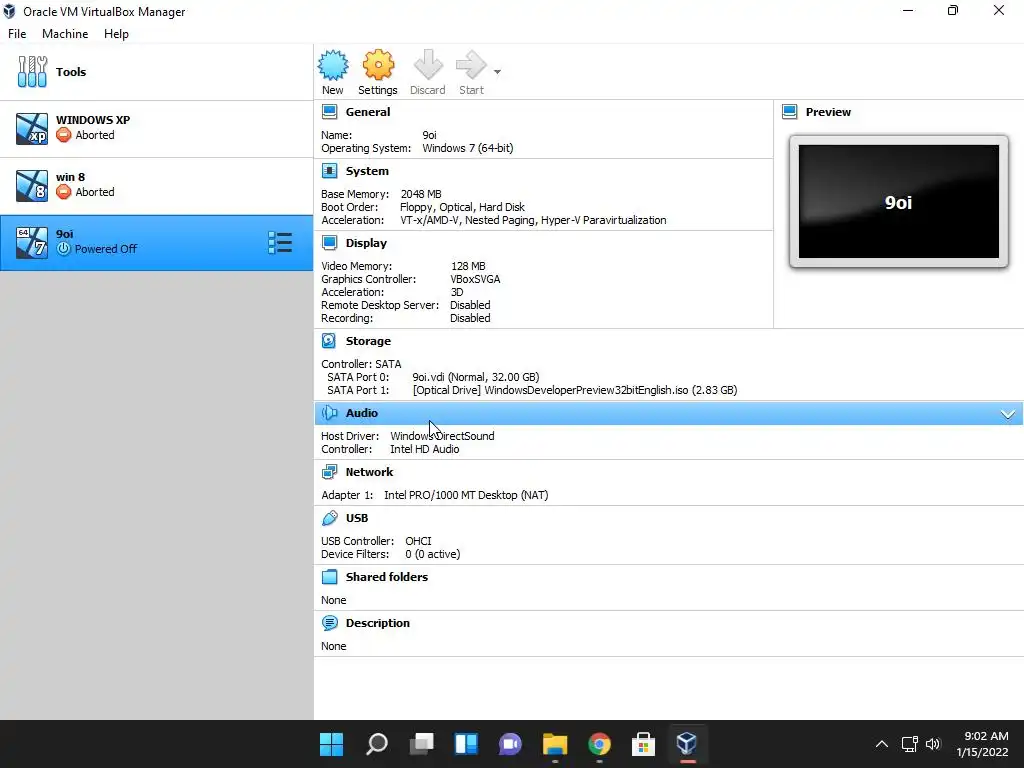Viewport: 1024px width, 768px height.
Task: Click the WindowsDeveloperPreview32bitEnglish.iso optical drive entry
Action: pos(575,390)
